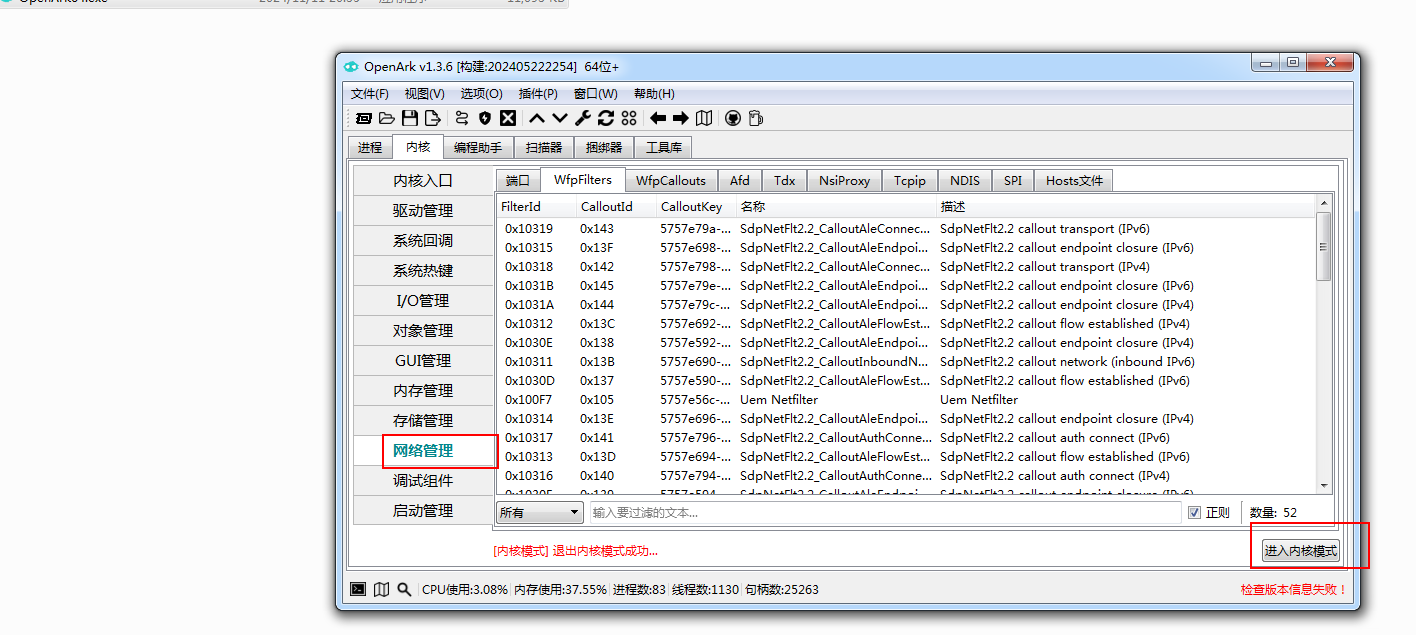Click the 进入内核模式 button

tap(1300, 551)
